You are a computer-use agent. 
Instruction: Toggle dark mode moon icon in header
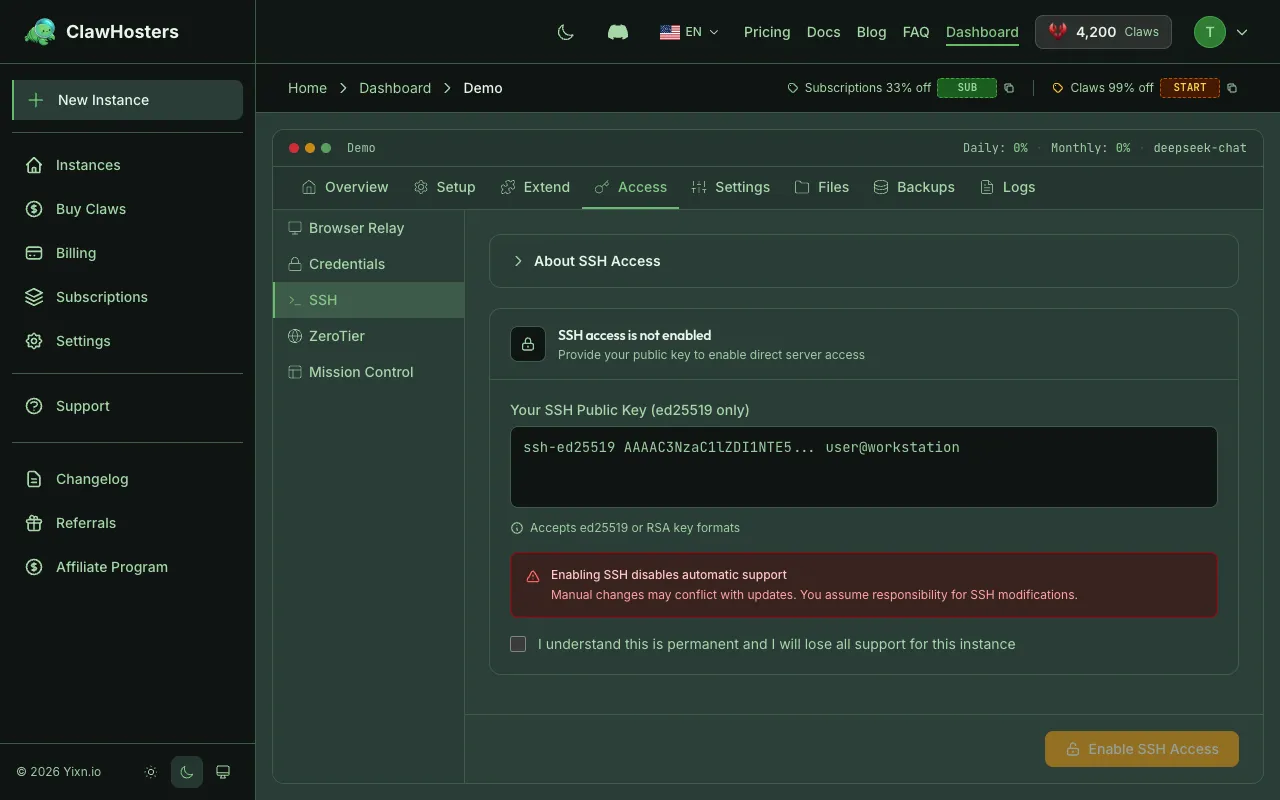[565, 32]
